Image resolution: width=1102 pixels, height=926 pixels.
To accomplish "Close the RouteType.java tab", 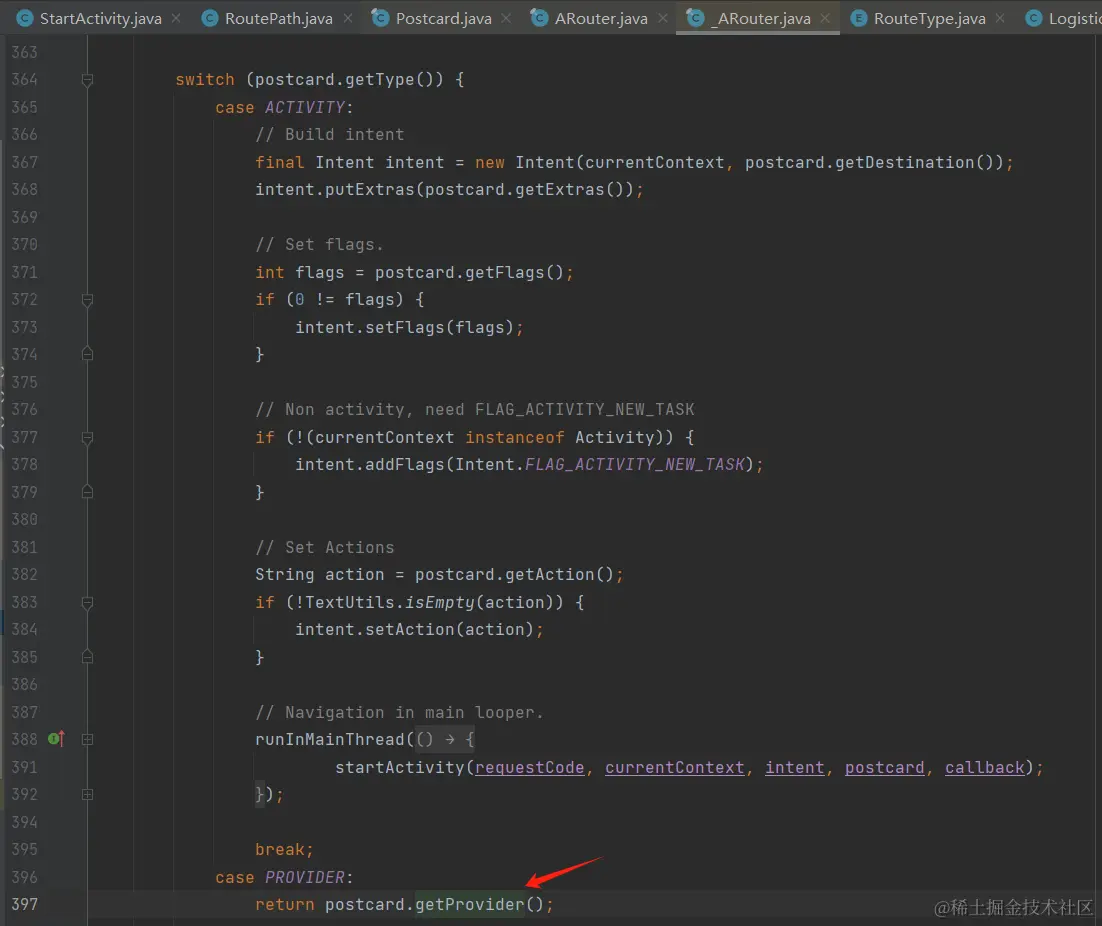I will click(1000, 18).
